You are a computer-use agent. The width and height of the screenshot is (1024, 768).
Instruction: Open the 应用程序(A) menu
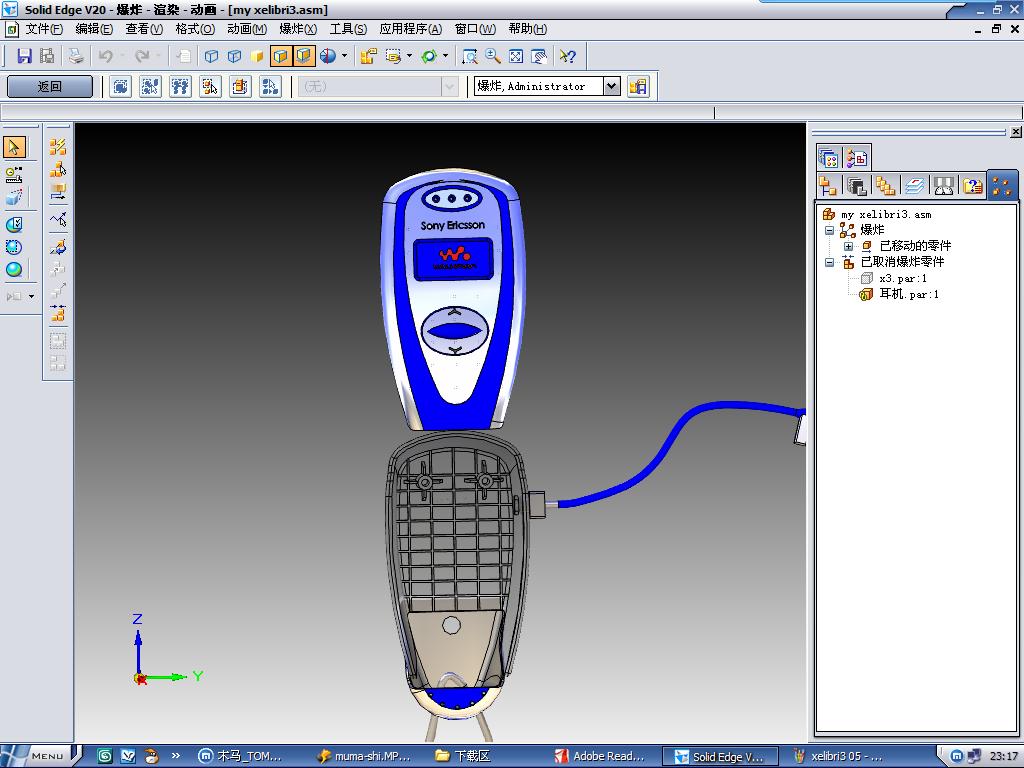pyautogui.click(x=410, y=29)
